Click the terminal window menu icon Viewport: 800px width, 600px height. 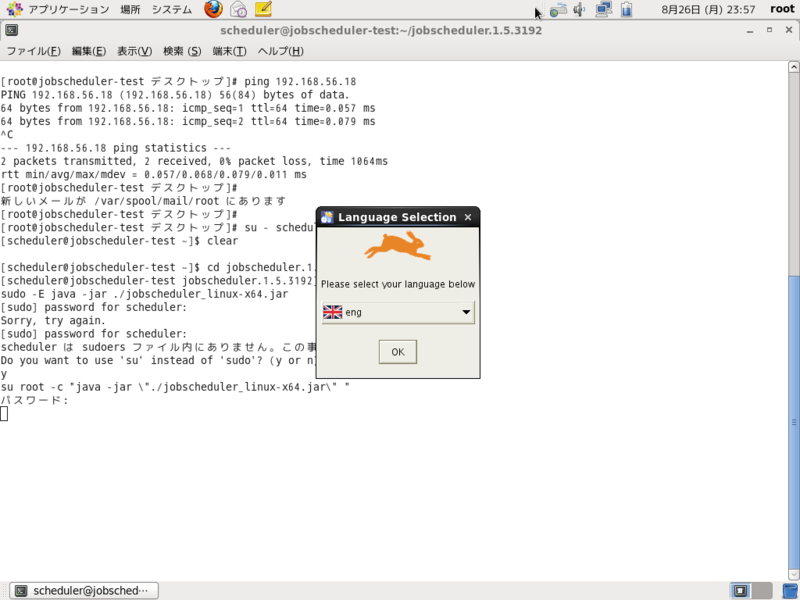click(x=12, y=31)
